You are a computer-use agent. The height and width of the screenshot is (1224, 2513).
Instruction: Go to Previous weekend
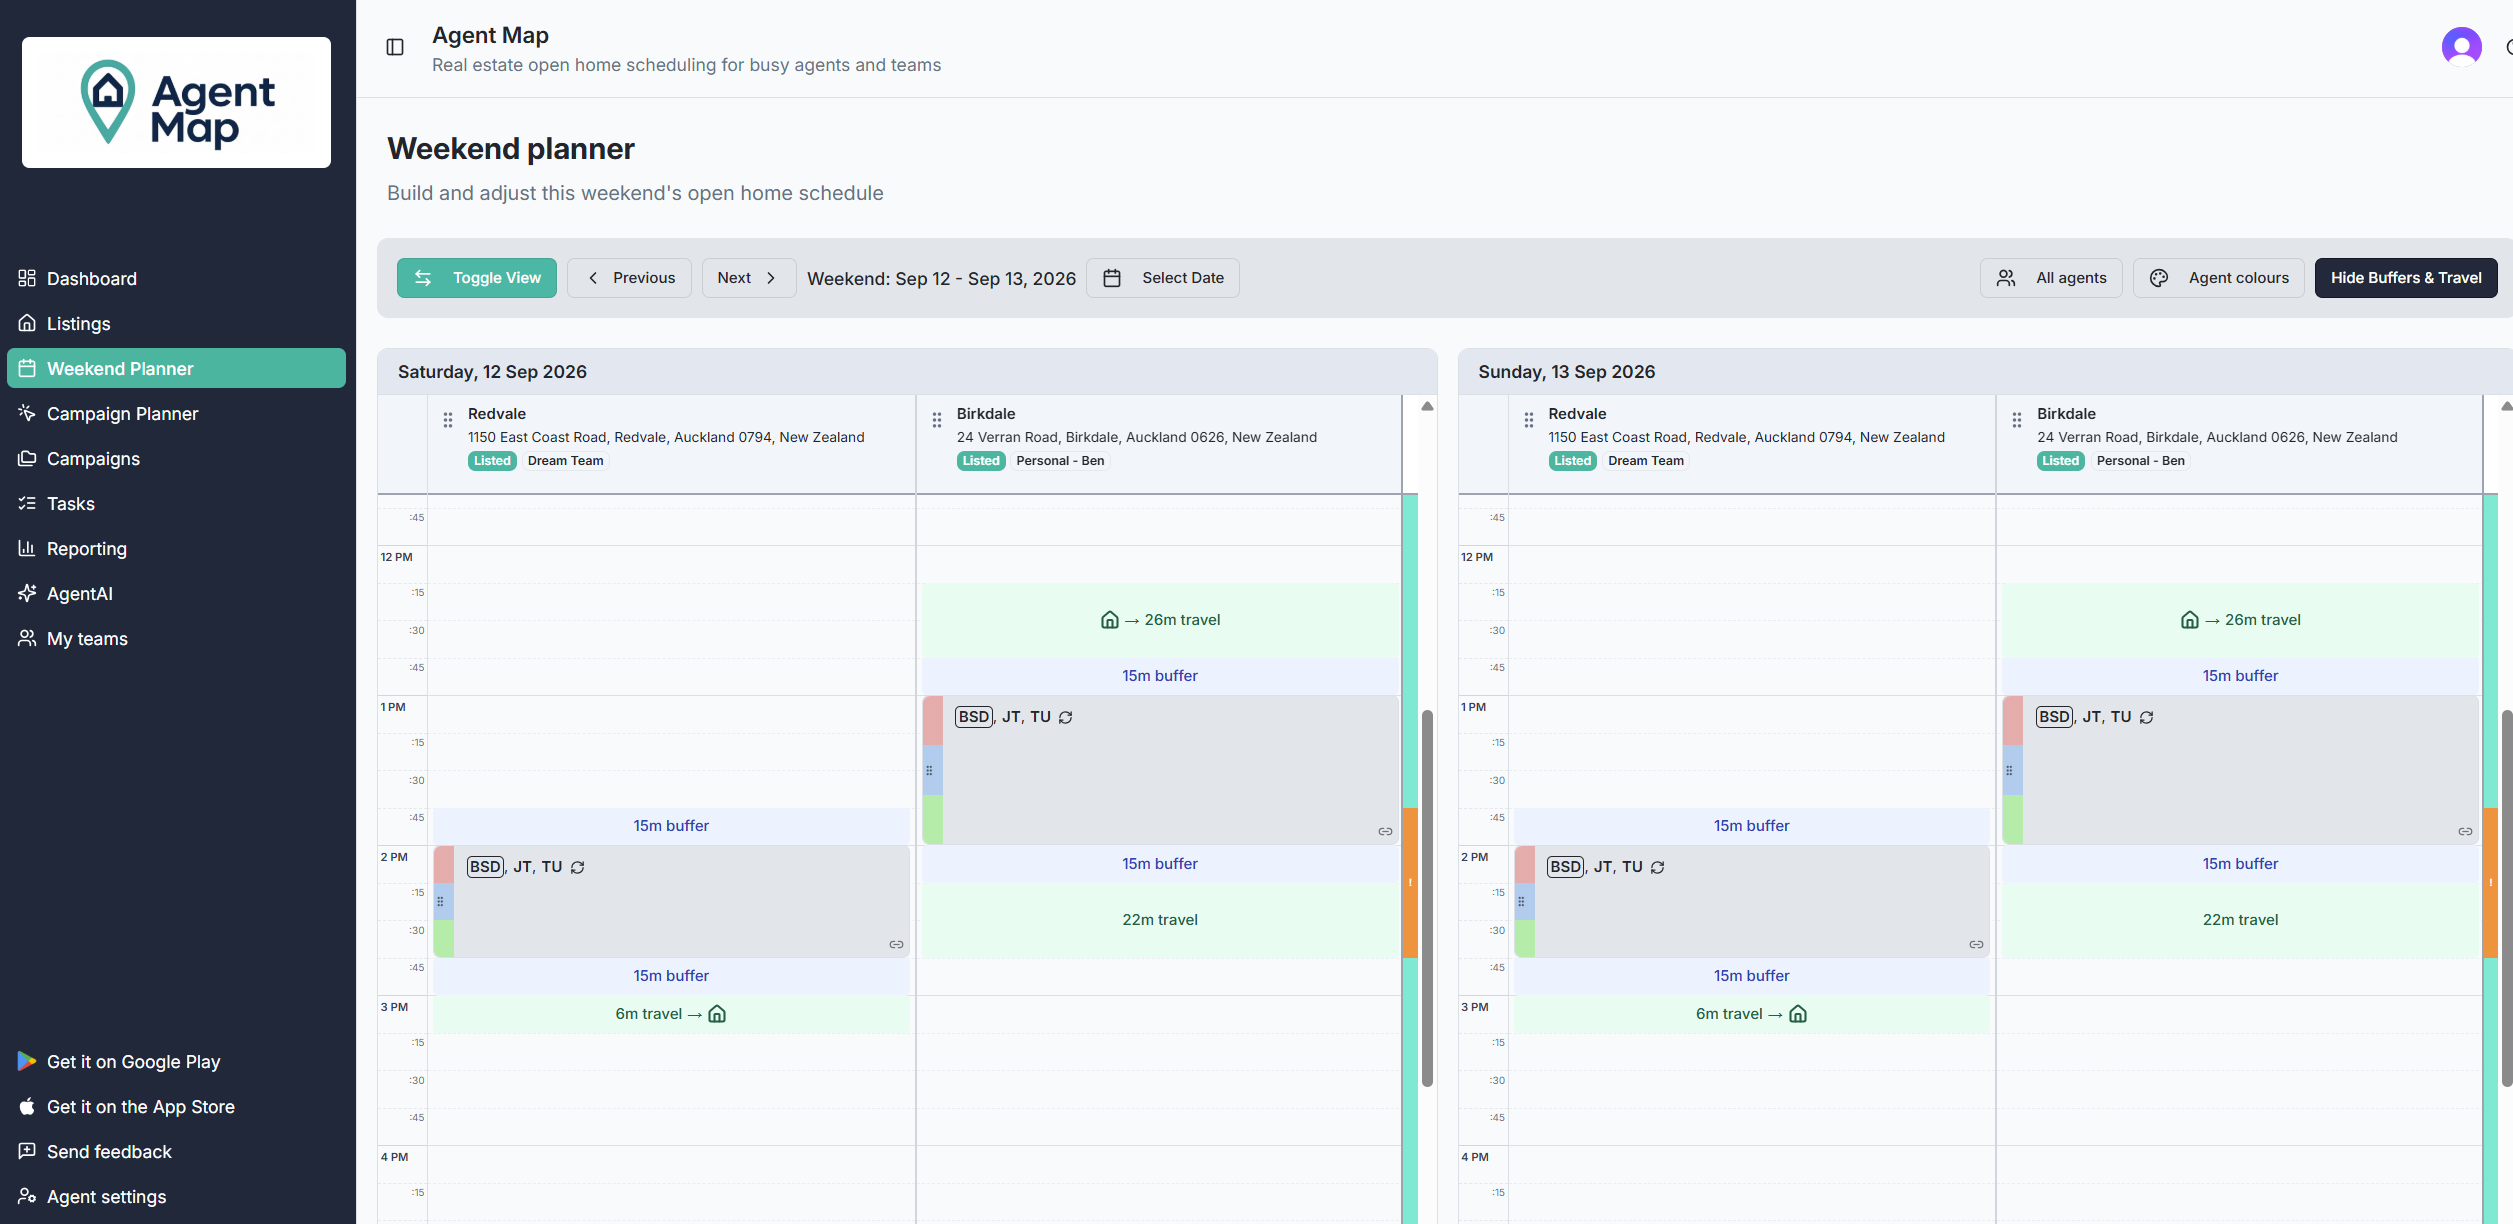(629, 278)
